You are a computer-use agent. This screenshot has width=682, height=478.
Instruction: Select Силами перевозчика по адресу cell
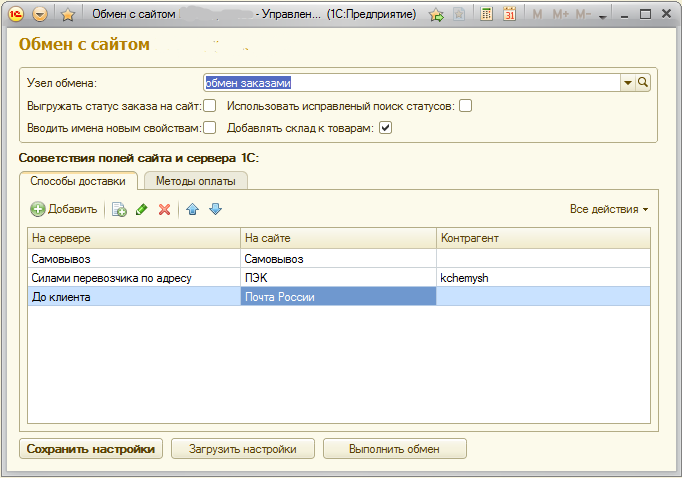(x=134, y=277)
